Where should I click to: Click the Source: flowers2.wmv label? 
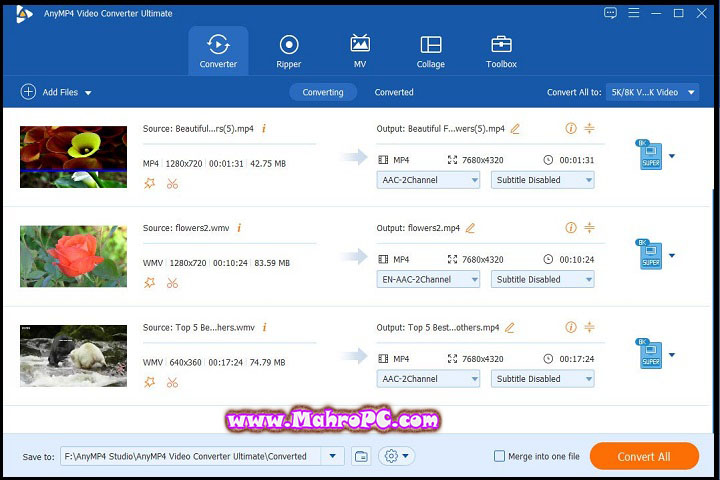186,228
